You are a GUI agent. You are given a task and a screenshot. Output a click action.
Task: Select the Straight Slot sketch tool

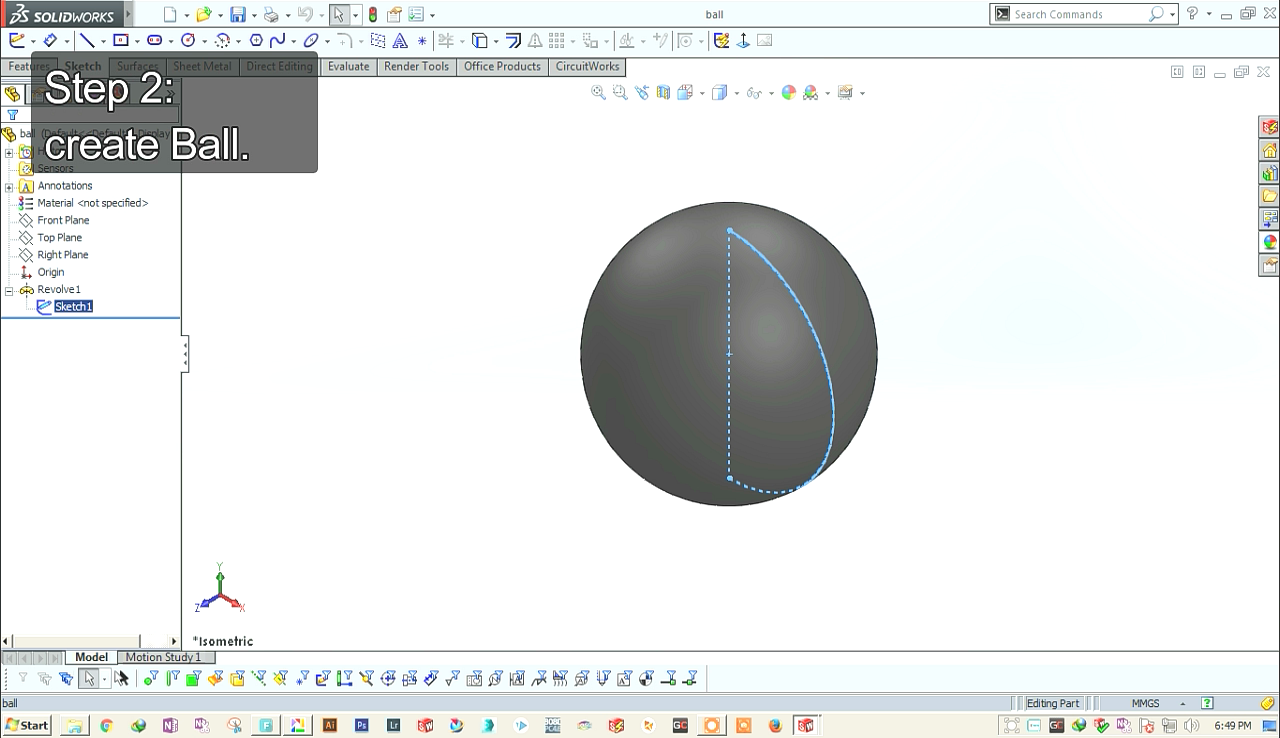[154, 40]
